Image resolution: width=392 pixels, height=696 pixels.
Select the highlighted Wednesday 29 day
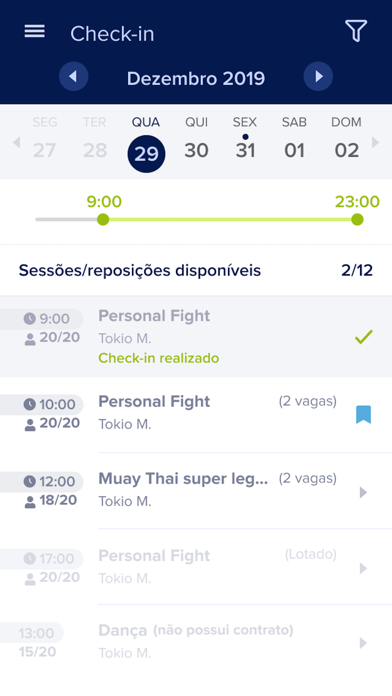(146, 154)
